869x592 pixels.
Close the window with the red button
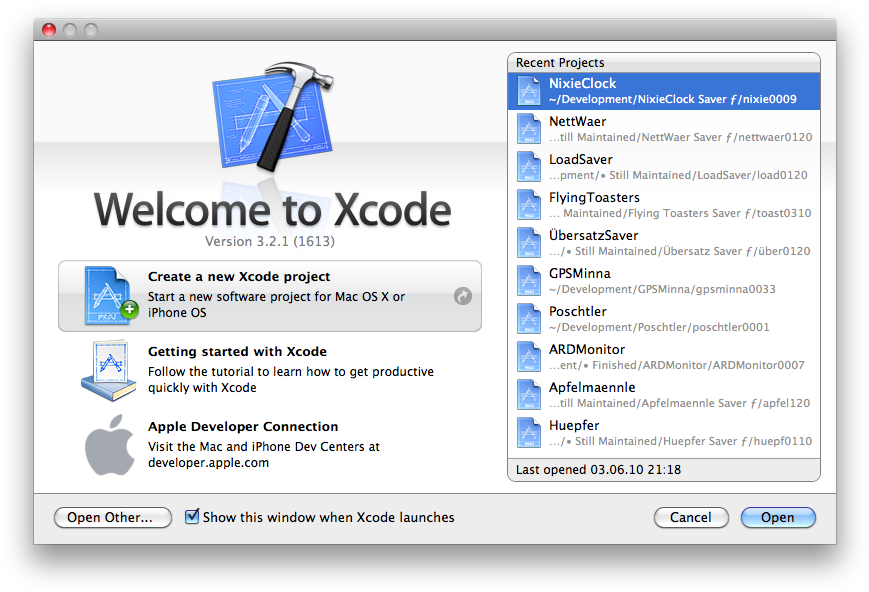[x=49, y=29]
